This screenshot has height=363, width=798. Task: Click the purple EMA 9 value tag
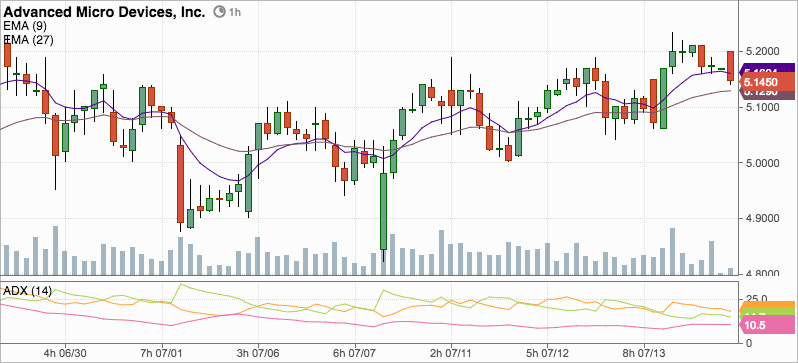768,69
